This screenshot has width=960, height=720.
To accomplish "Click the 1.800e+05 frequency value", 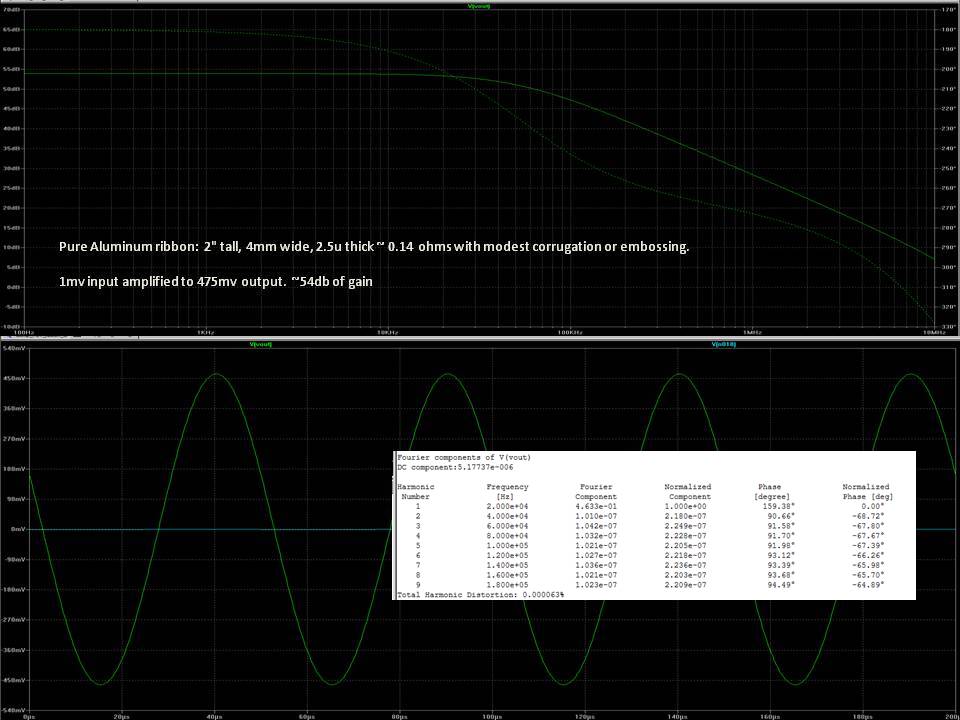I will click(507, 585).
